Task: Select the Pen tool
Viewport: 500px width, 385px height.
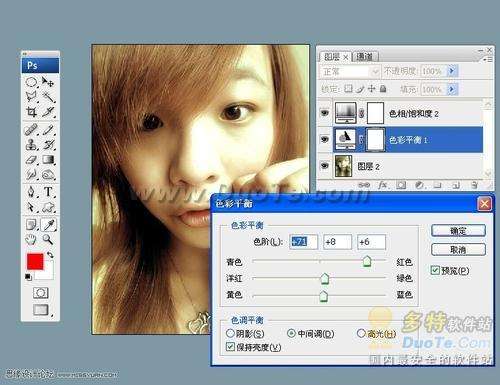Action: pyautogui.click(x=31, y=192)
